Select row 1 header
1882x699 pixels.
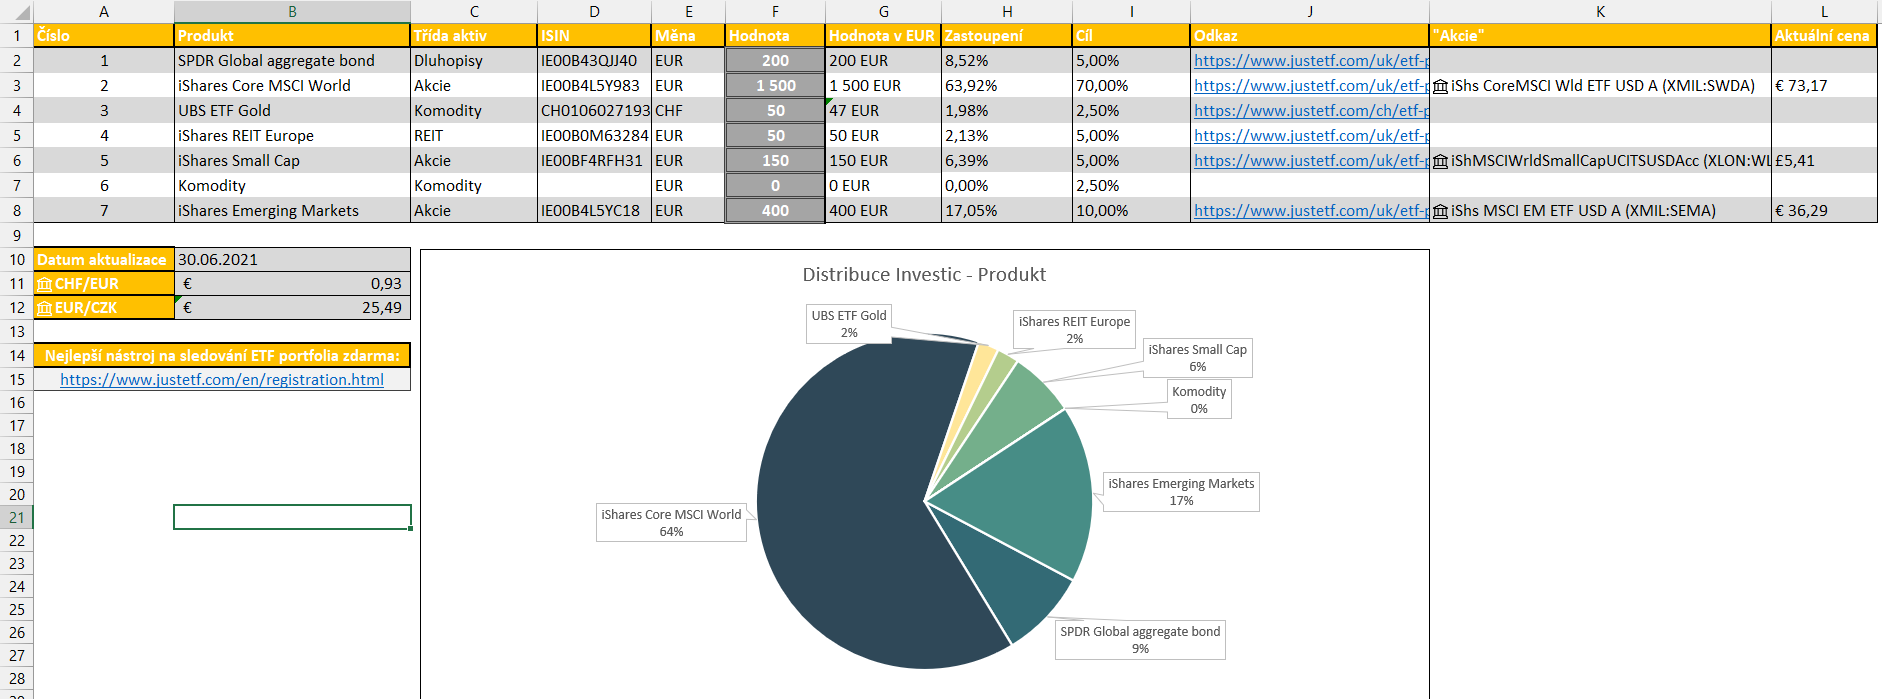click(x=17, y=36)
